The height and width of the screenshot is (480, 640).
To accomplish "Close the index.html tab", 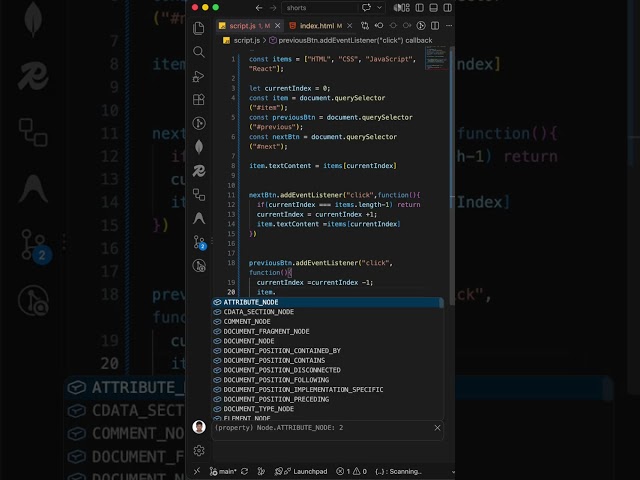I will [x=350, y=26].
